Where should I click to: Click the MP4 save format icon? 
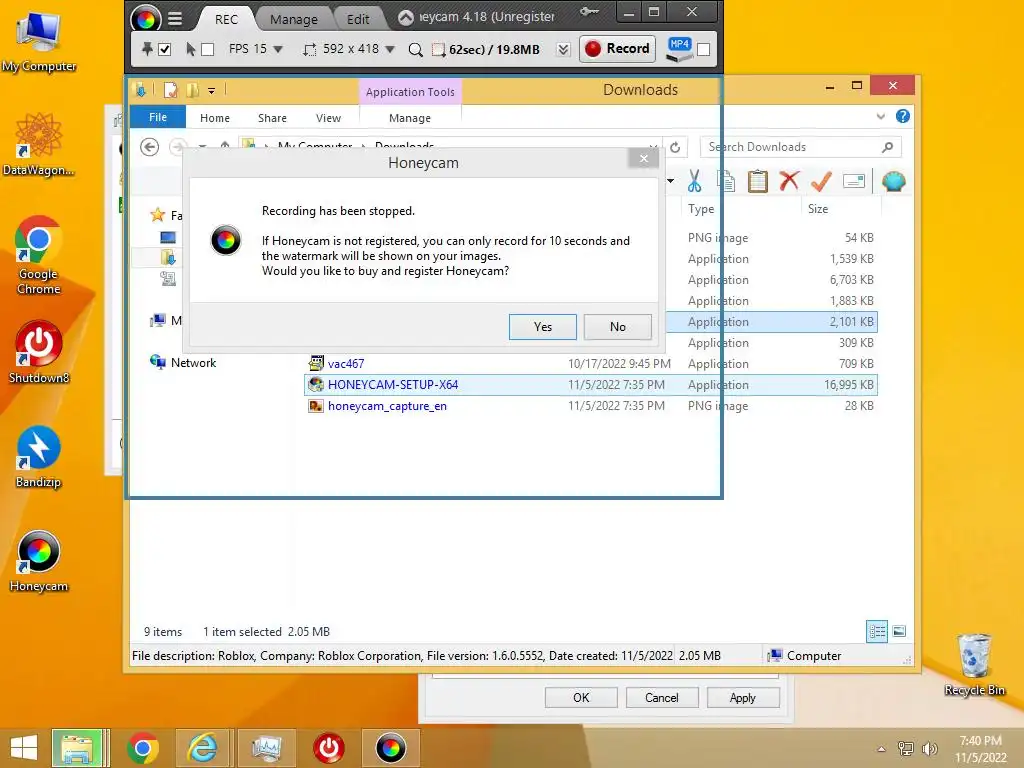click(679, 49)
